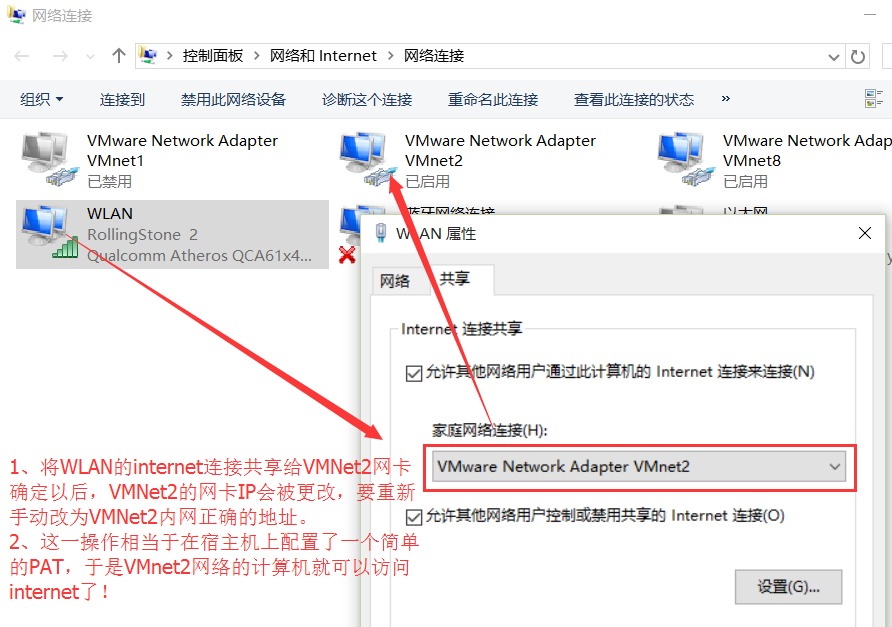The image size is (892, 627).
Task: Click 禁用此网络设备 in the toolbar
Action: pos(233,100)
